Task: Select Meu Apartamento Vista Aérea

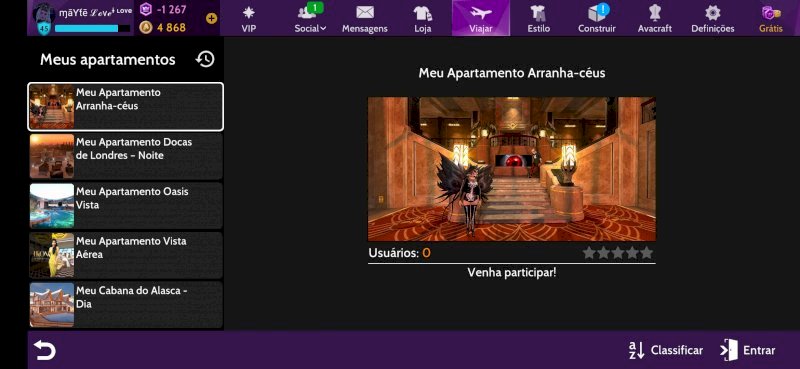Action: (x=126, y=255)
